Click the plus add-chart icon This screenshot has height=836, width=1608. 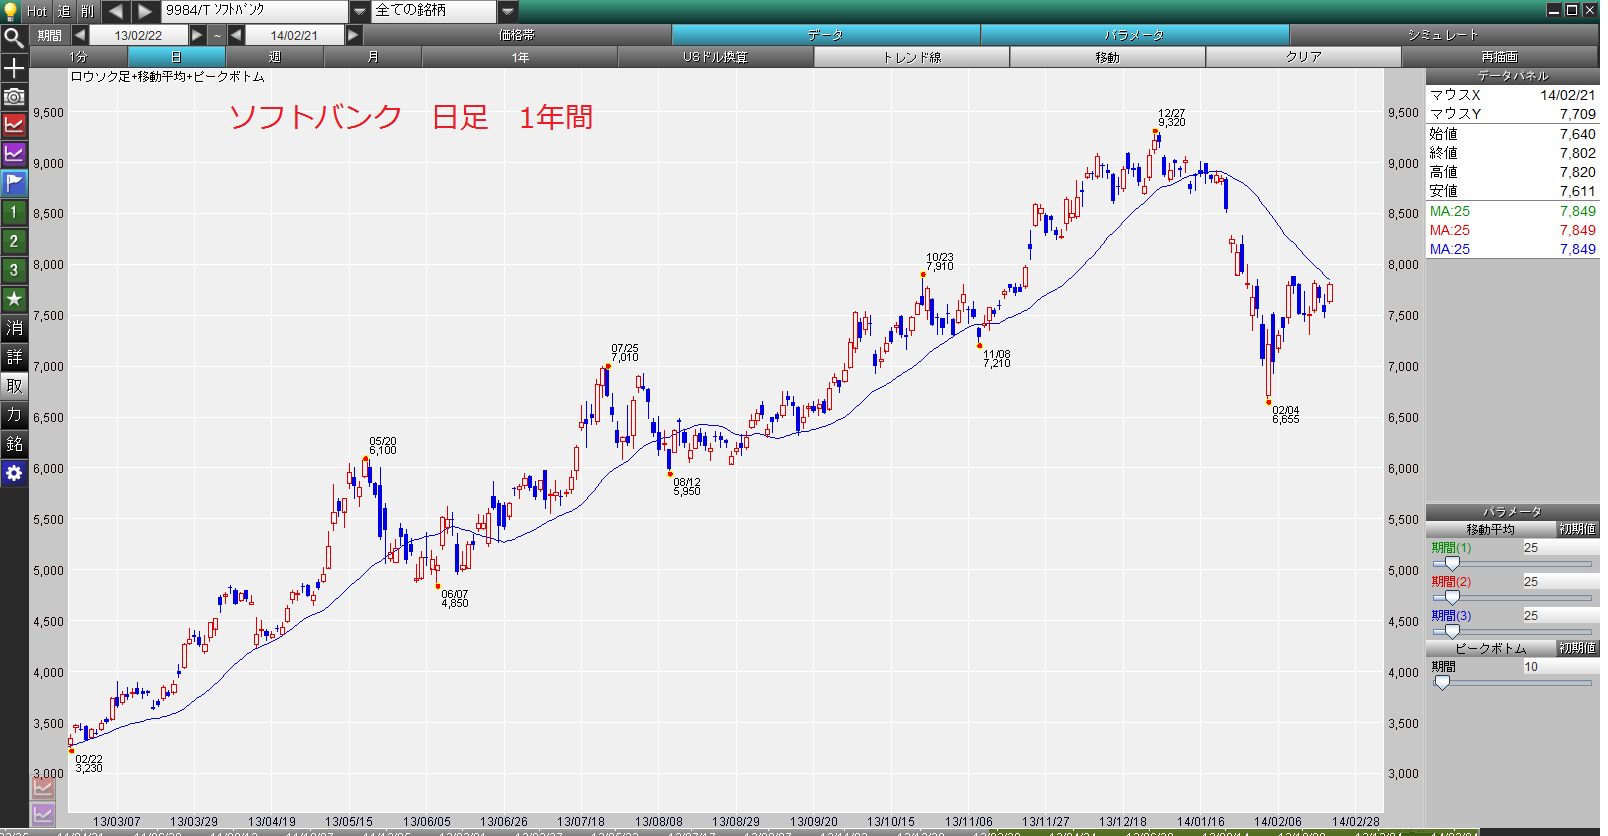[x=14, y=67]
